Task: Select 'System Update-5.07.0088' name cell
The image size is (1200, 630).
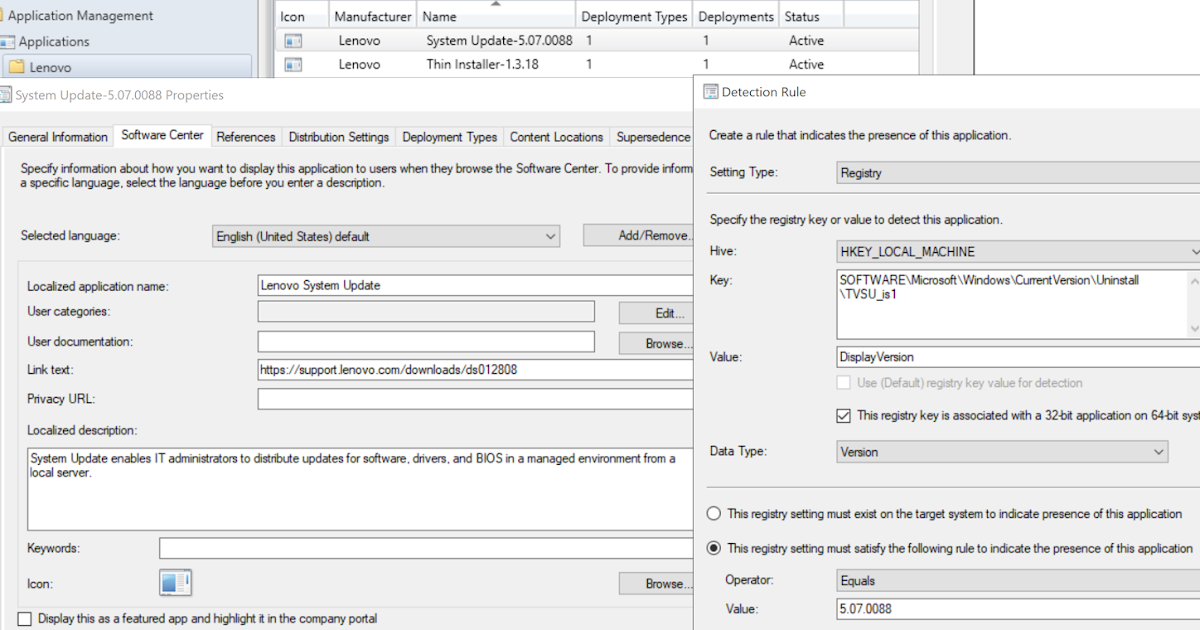Action: tap(499, 41)
